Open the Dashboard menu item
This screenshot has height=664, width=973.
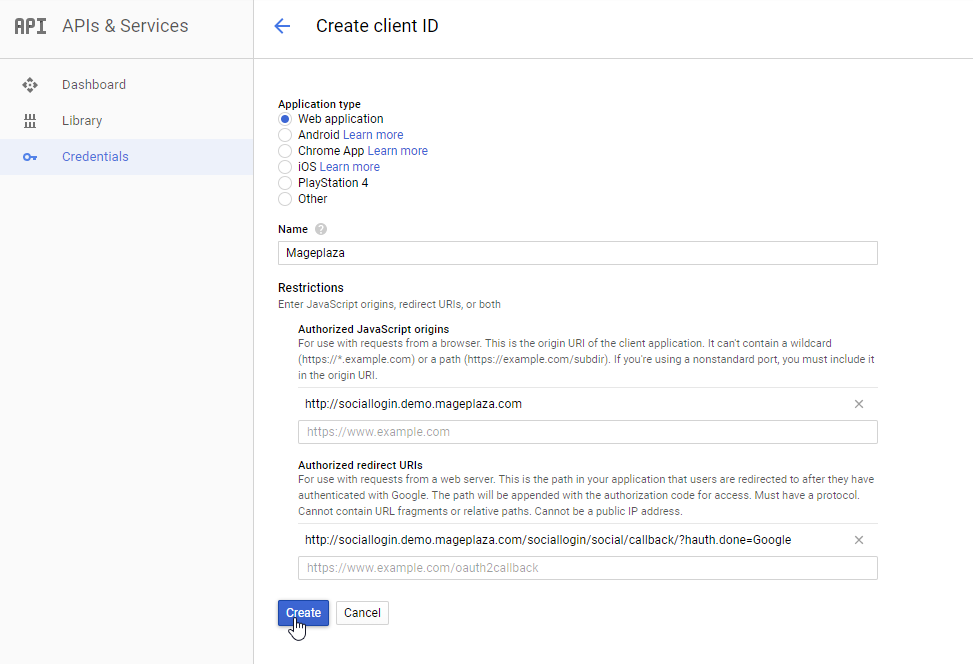point(94,85)
